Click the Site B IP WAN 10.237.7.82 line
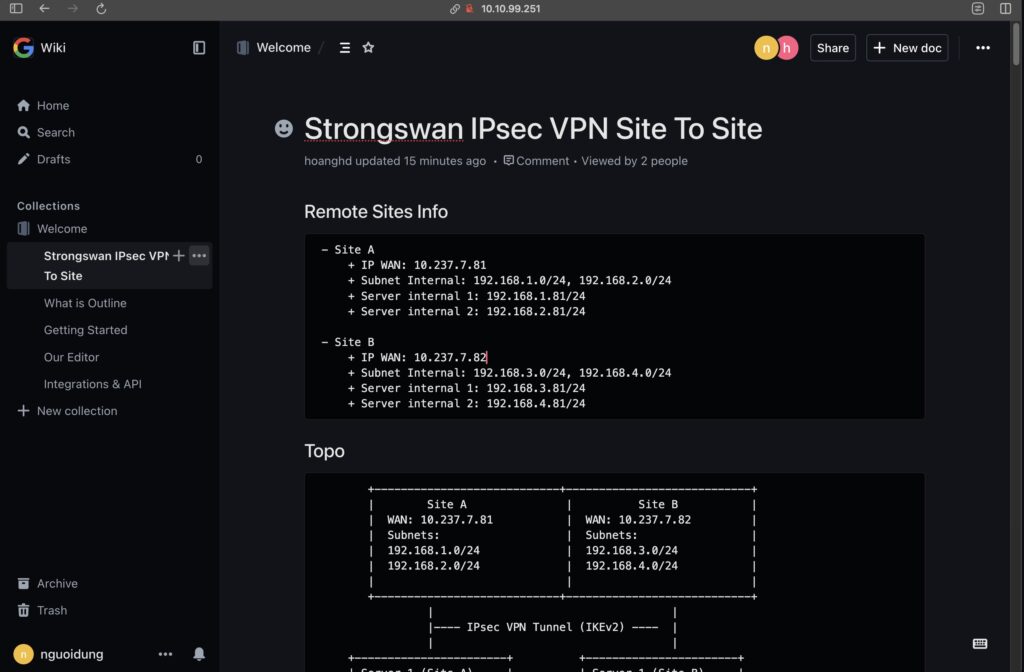Image resolution: width=1024 pixels, height=672 pixels. [417, 357]
